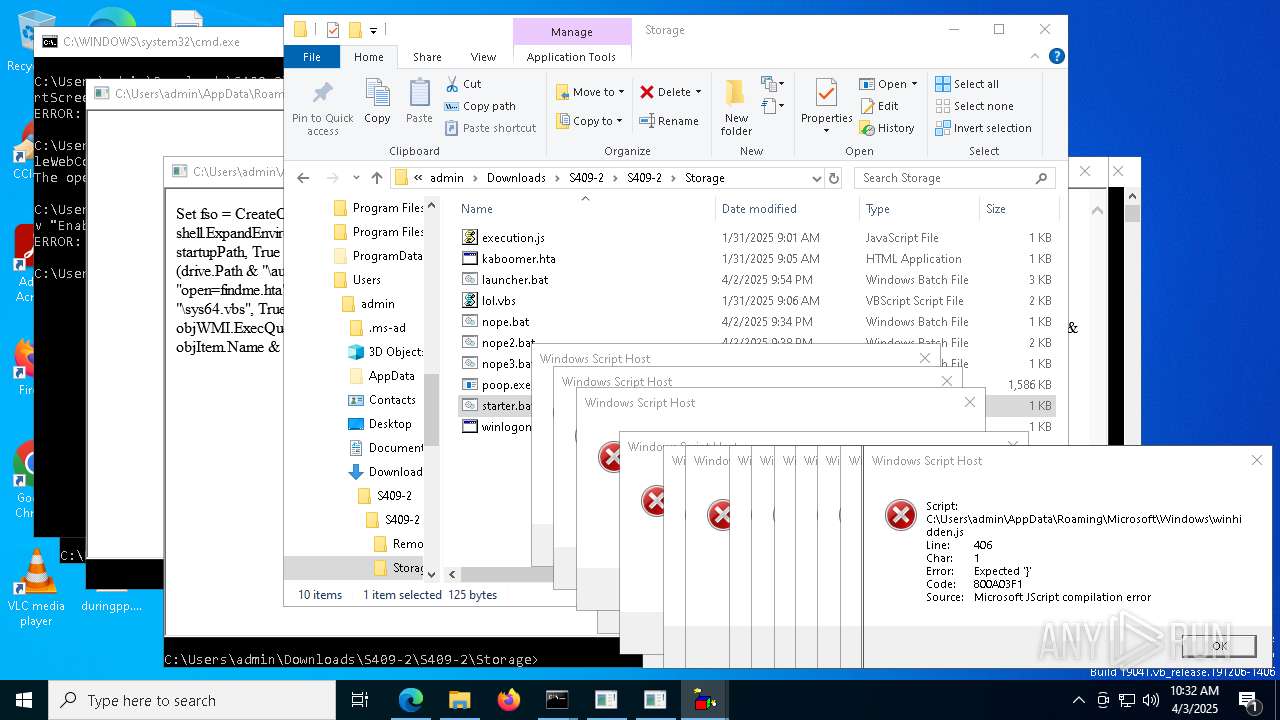
Task: Switch to View ribbon tab
Action: [x=483, y=57]
